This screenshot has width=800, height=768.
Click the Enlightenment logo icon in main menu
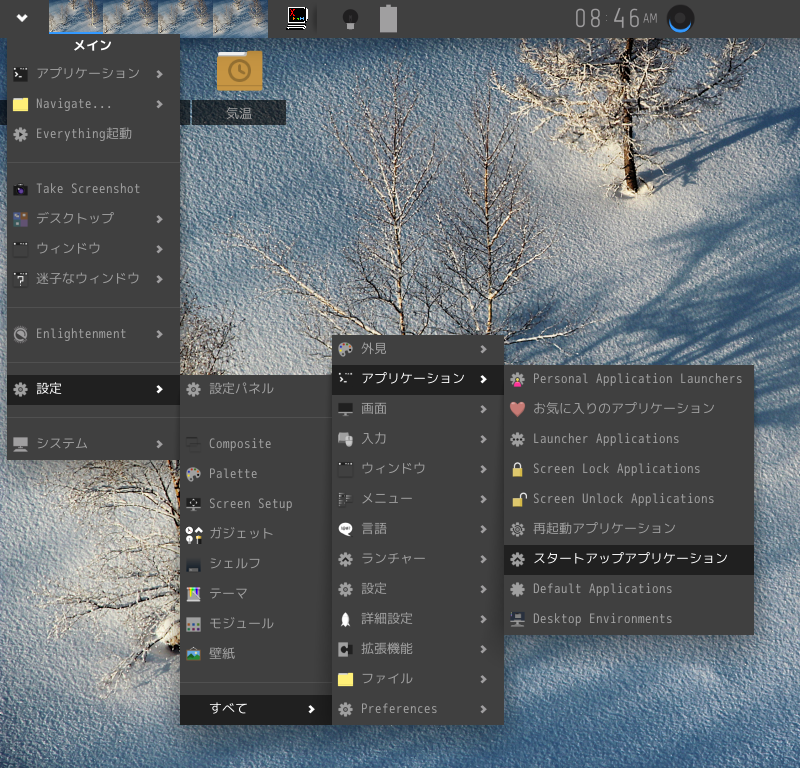click(20, 334)
